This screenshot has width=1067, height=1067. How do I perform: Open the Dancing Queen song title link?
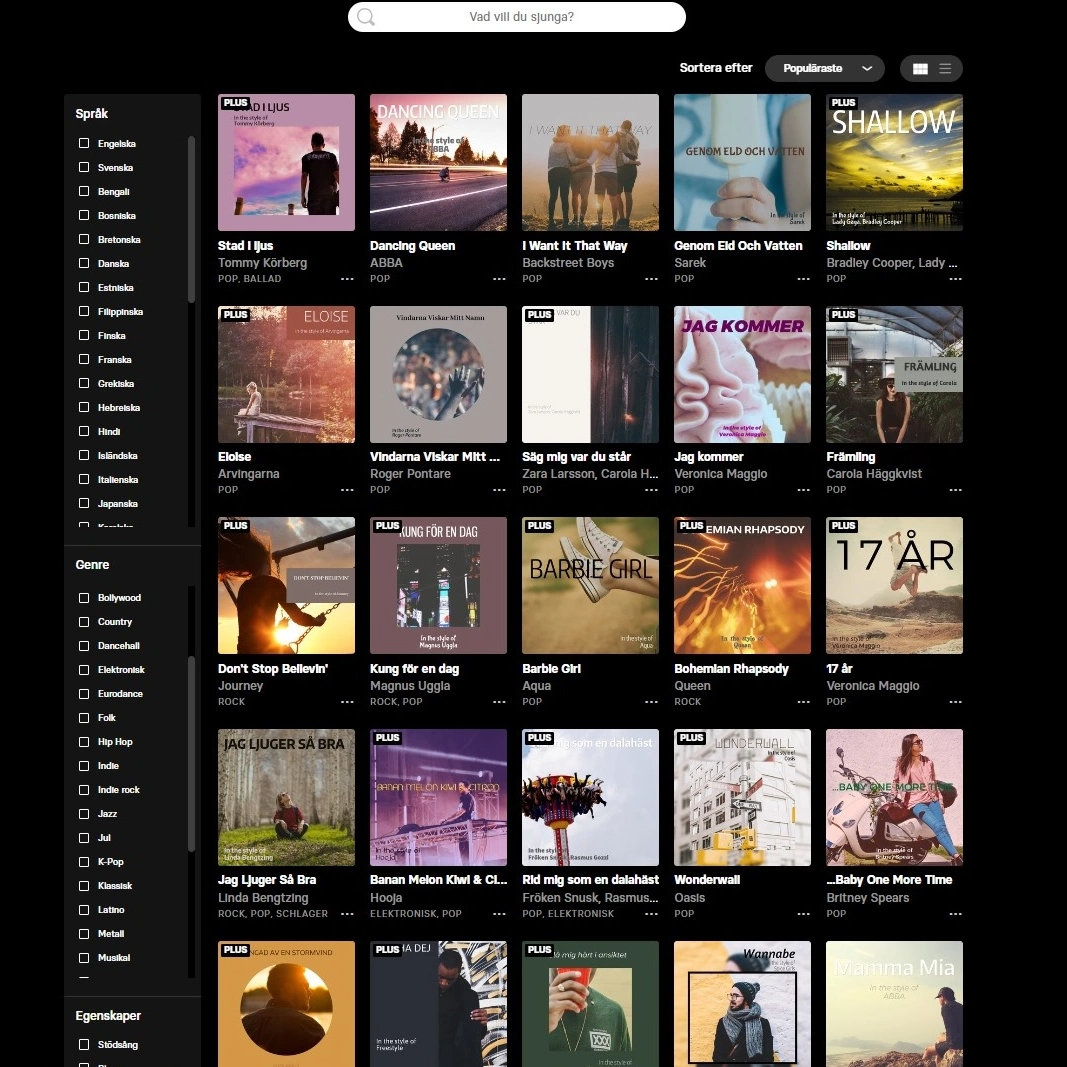click(x=412, y=246)
